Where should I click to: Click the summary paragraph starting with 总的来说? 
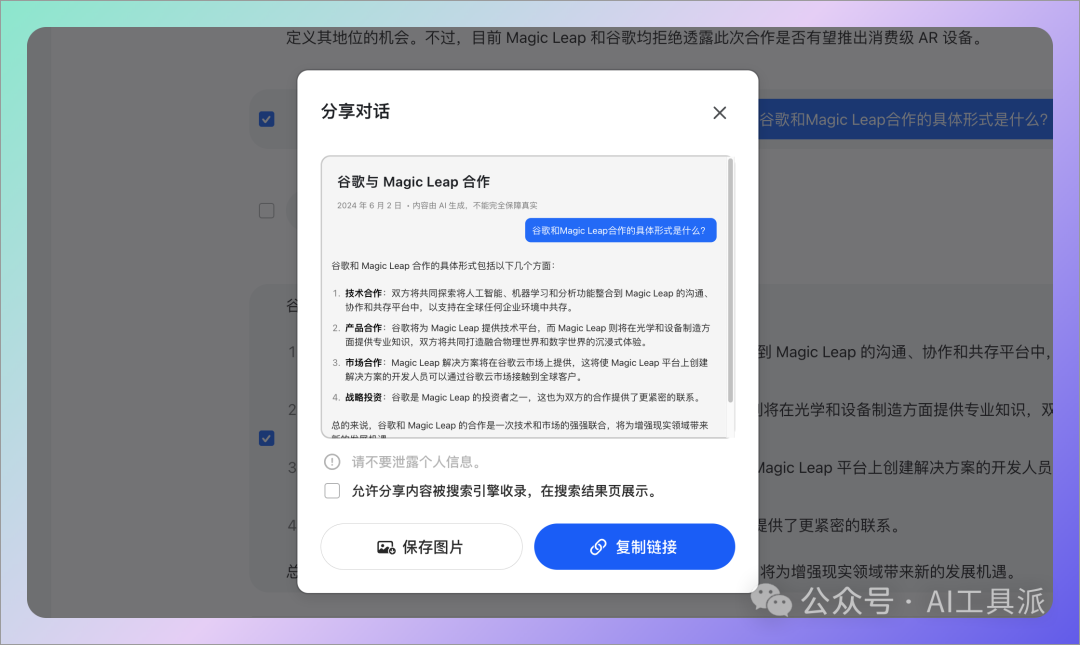click(520, 431)
